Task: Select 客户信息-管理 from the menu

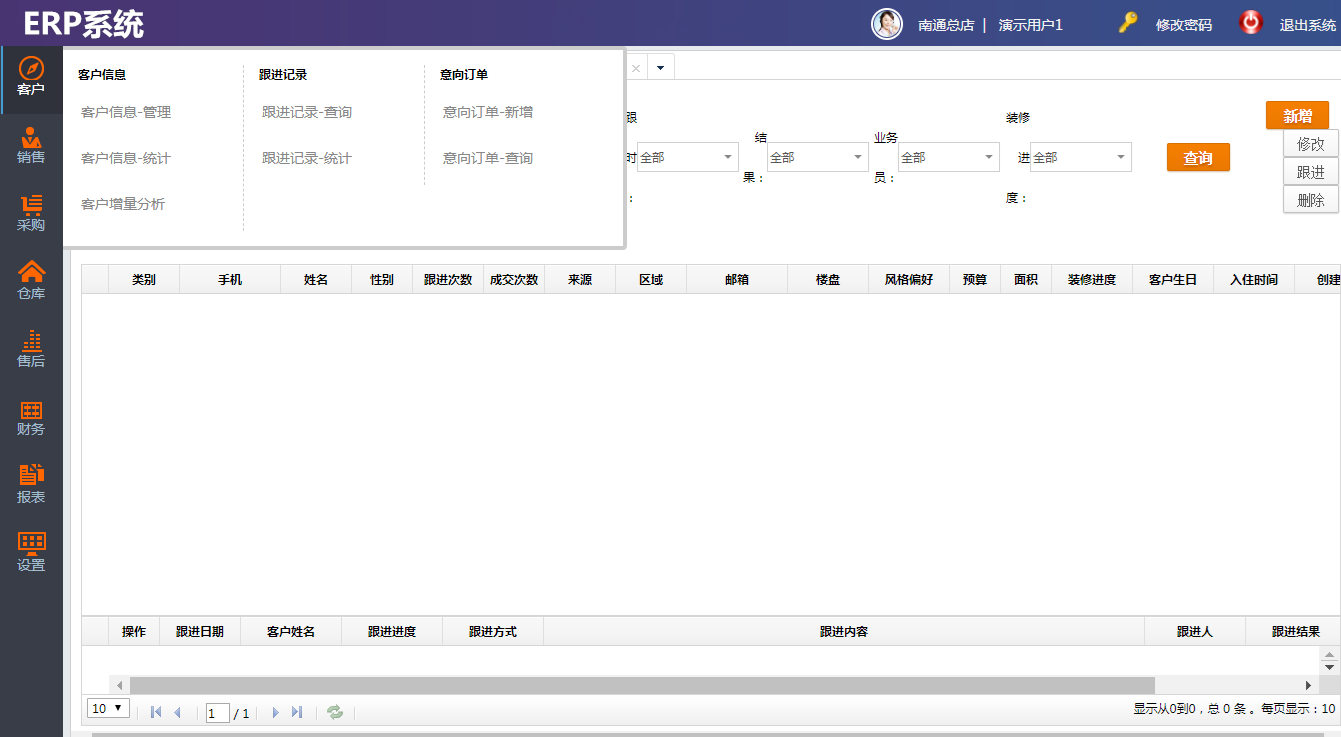Action: [126, 112]
